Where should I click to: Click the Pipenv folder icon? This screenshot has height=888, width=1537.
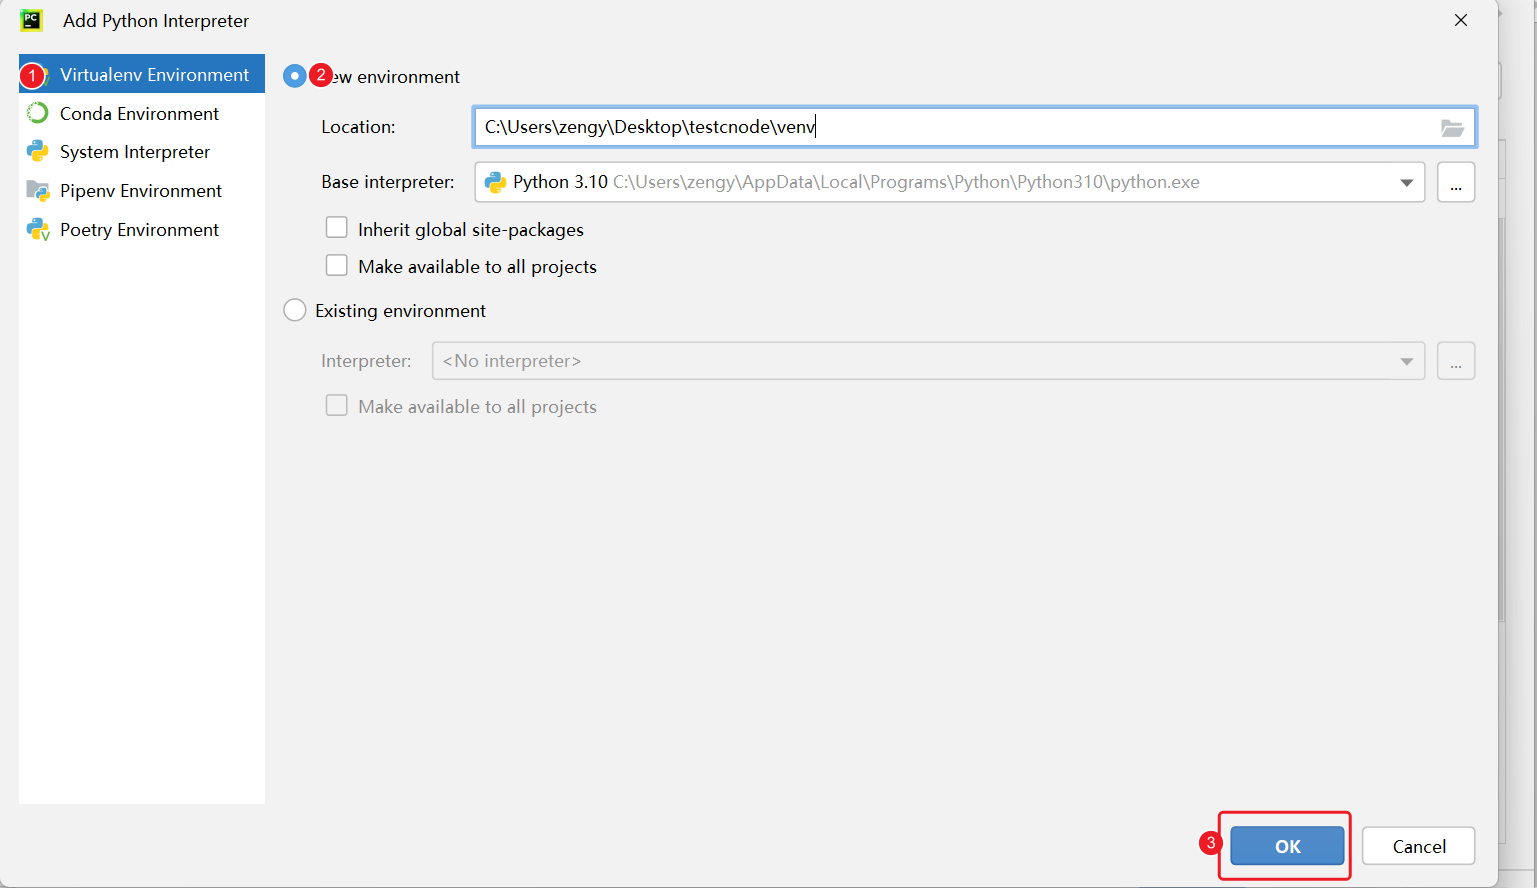38,190
